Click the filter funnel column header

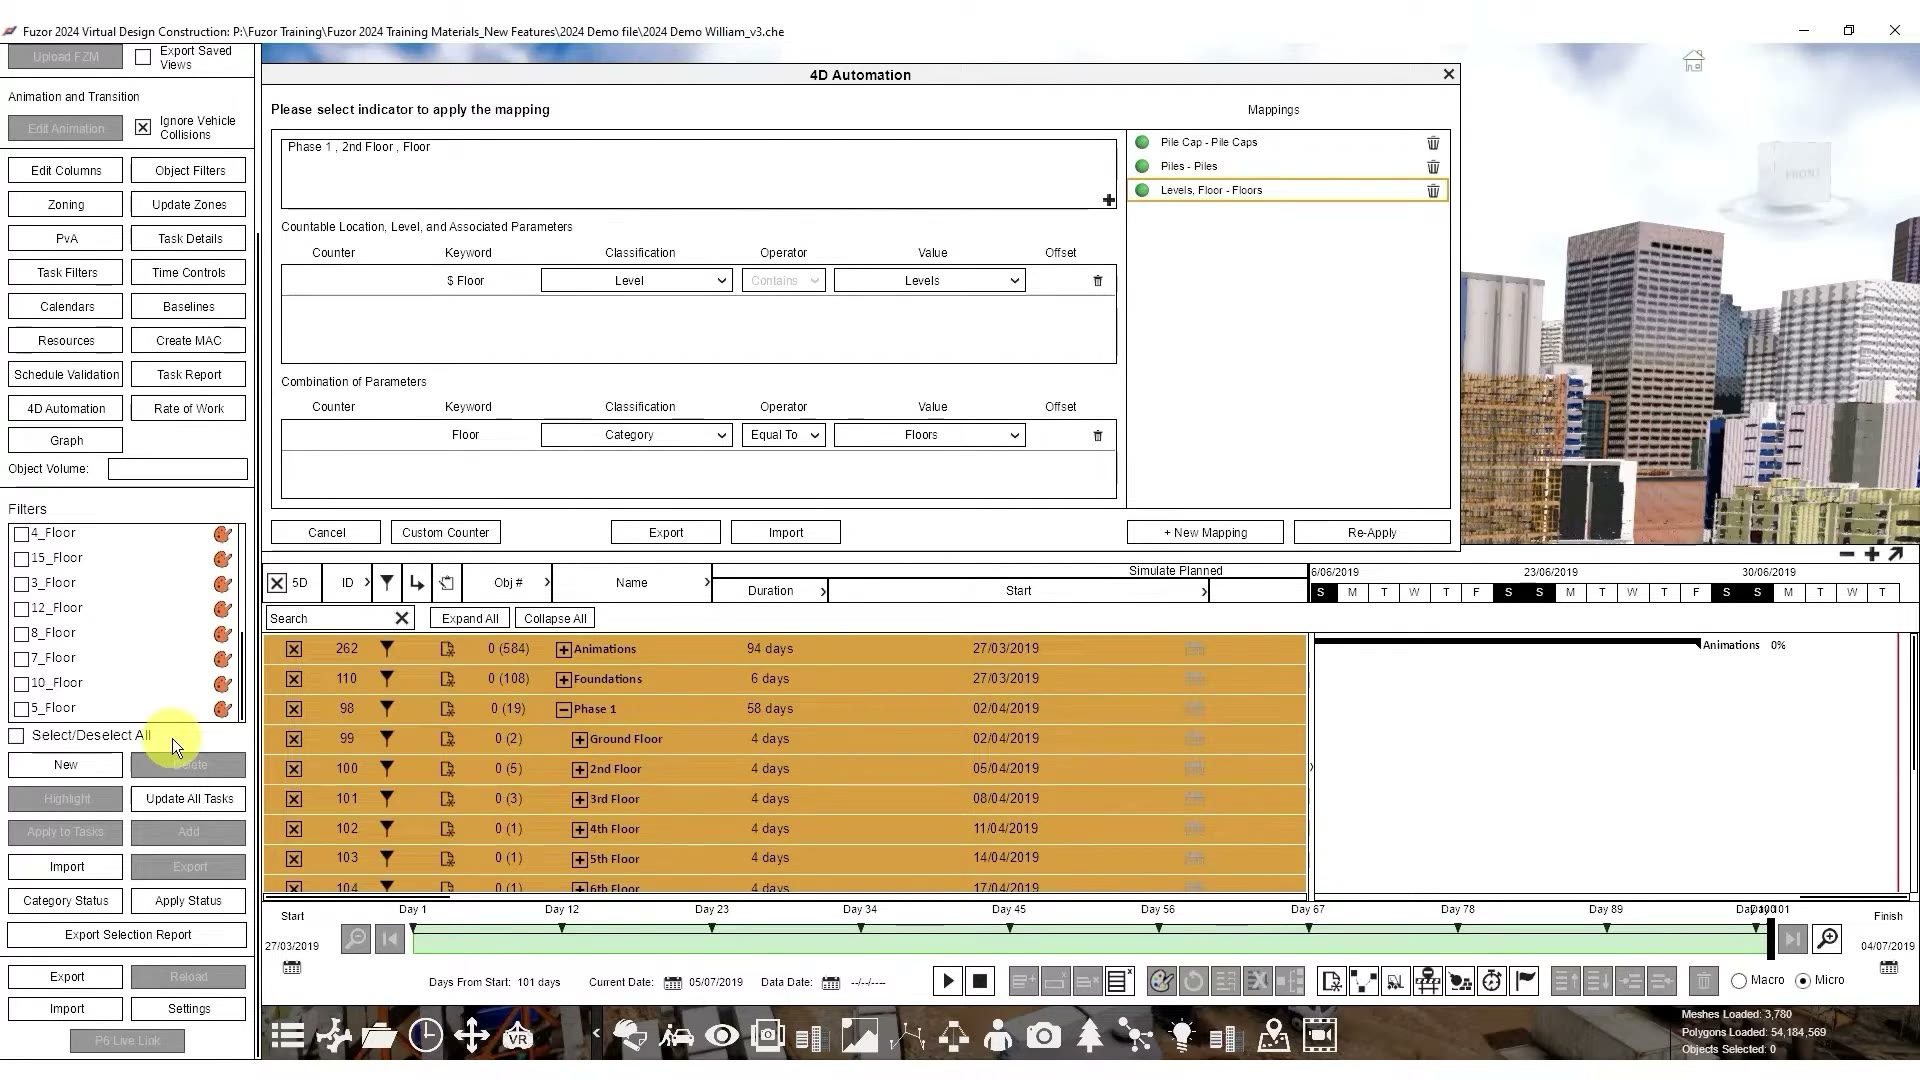click(x=387, y=582)
